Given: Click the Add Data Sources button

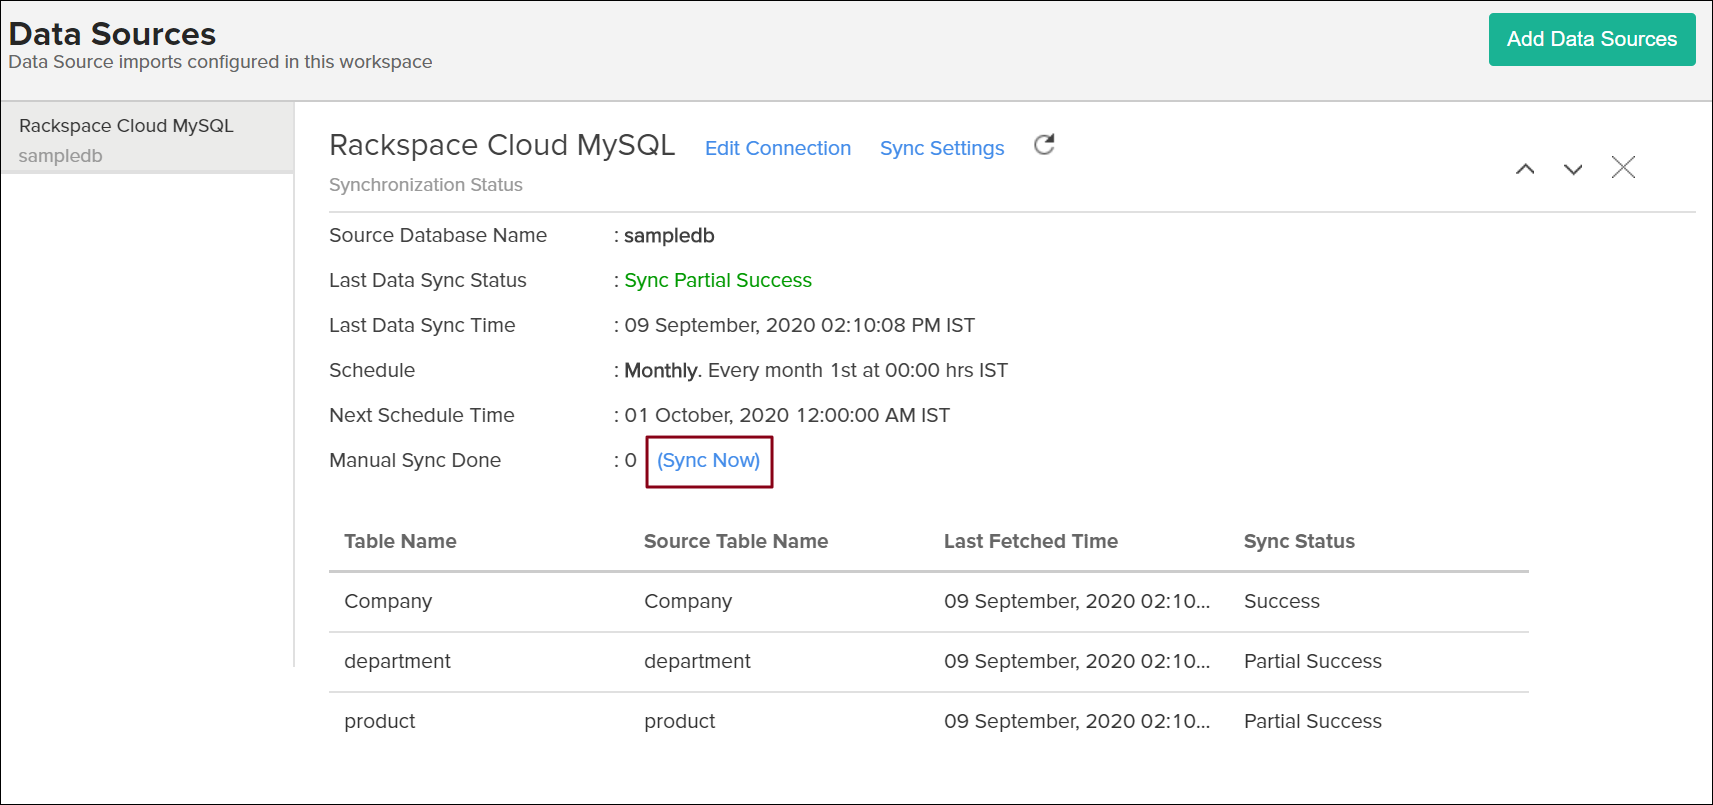Looking at the screenshot, I should [x=1591, y=40].
